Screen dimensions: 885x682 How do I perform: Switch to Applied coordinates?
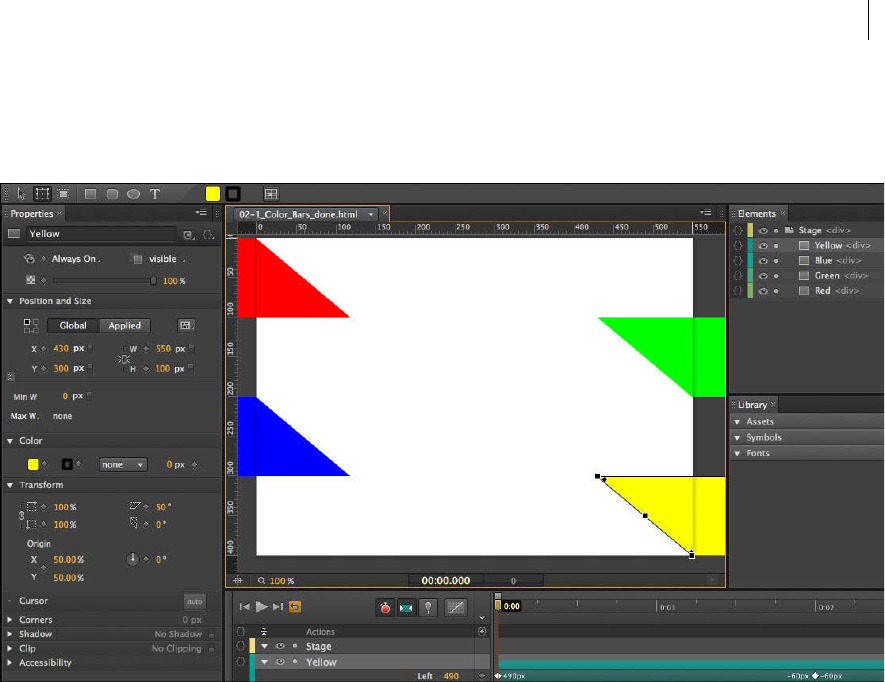pos(125,325)
